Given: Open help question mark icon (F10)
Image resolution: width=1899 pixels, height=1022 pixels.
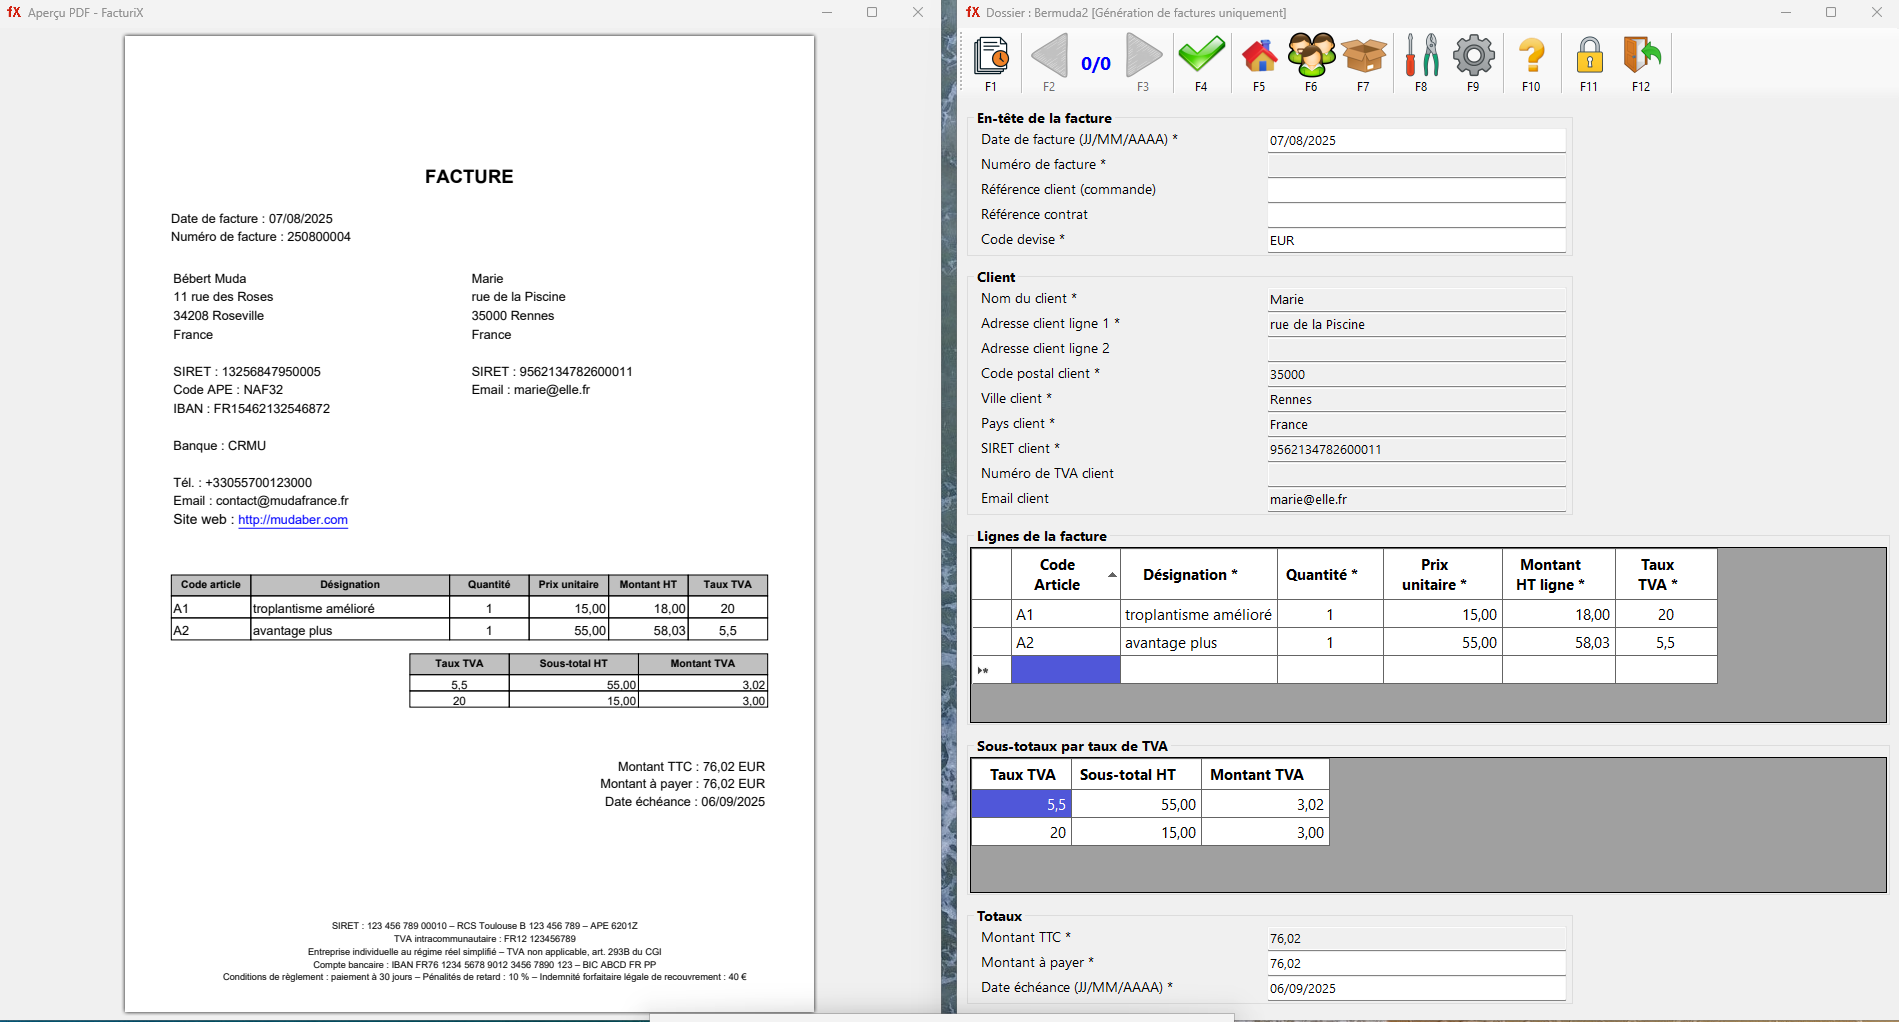Looking at the screenshot, I should coord(1531,56).
